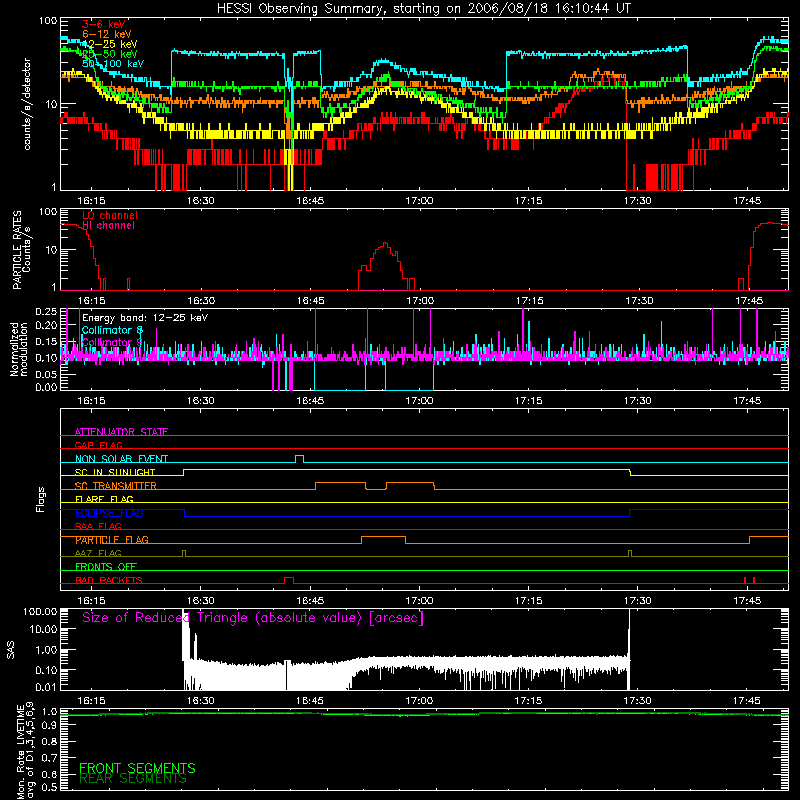Viewport: 800px width, 800px height.
Task: Click the BAD_PACKETS pulse near 16:42
Action: pyautogui.click(x=289, y=580)
